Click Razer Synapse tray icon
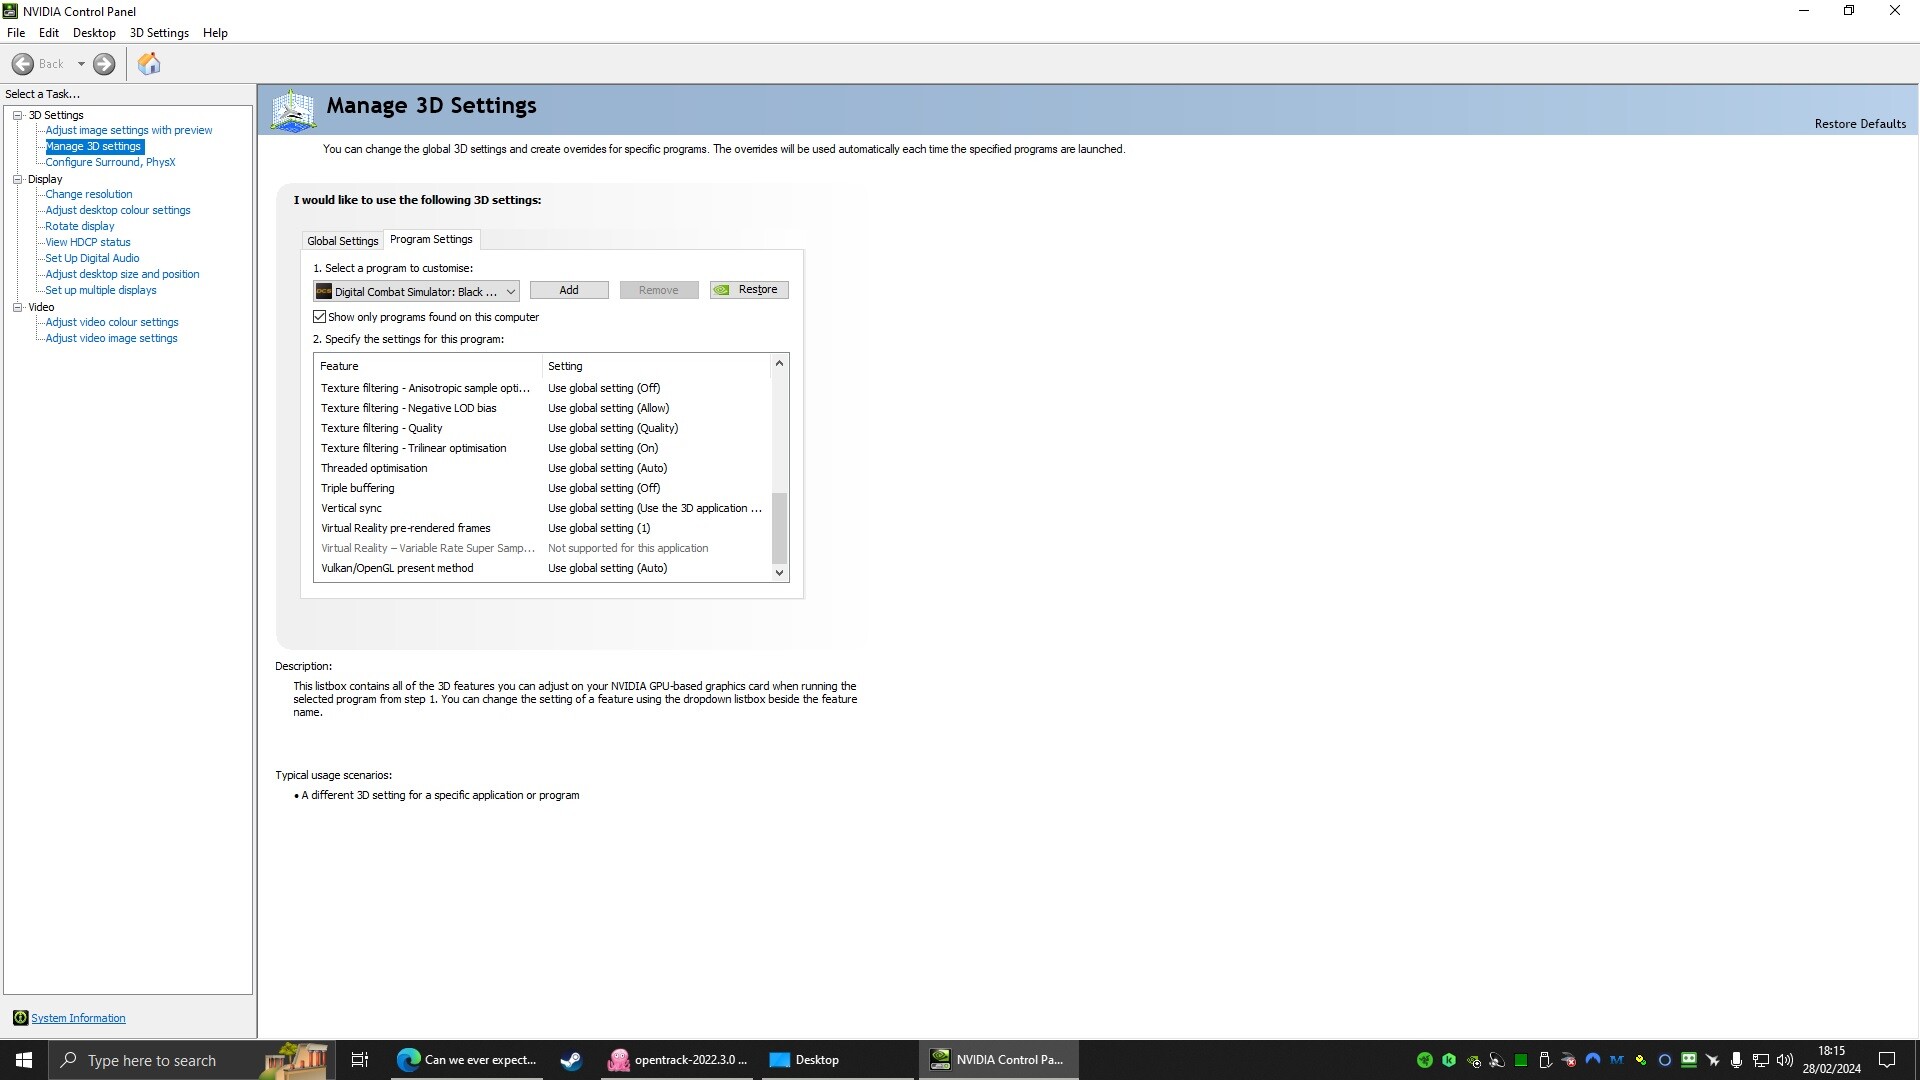The height and width of the screenshot is (1080, 1920). pyautogui.click(x=1425, y=1060)
